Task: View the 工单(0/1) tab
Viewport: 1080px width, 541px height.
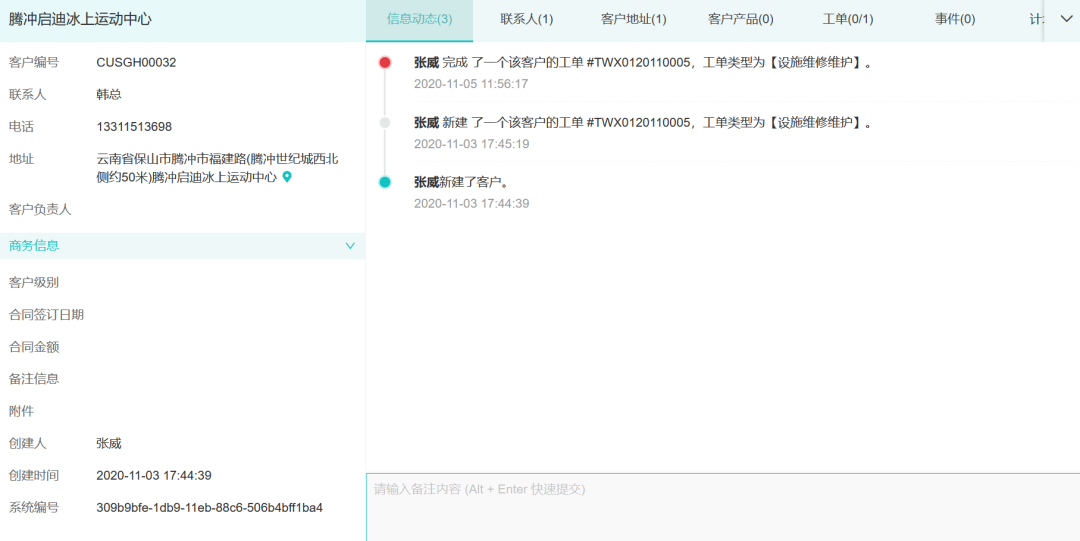Action: click(848, 19)
